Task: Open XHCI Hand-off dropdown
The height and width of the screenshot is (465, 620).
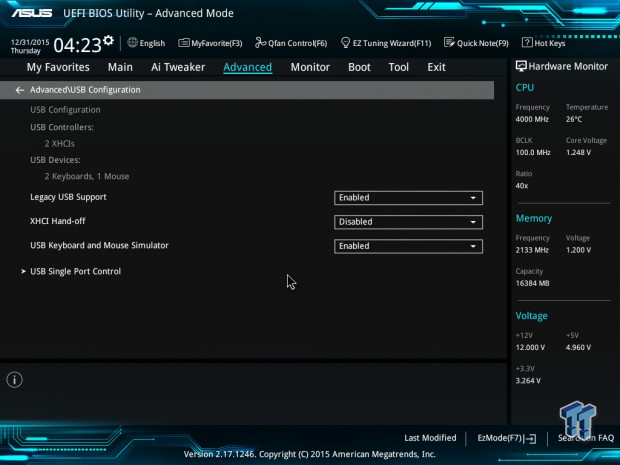Action: tap(408, 222)
